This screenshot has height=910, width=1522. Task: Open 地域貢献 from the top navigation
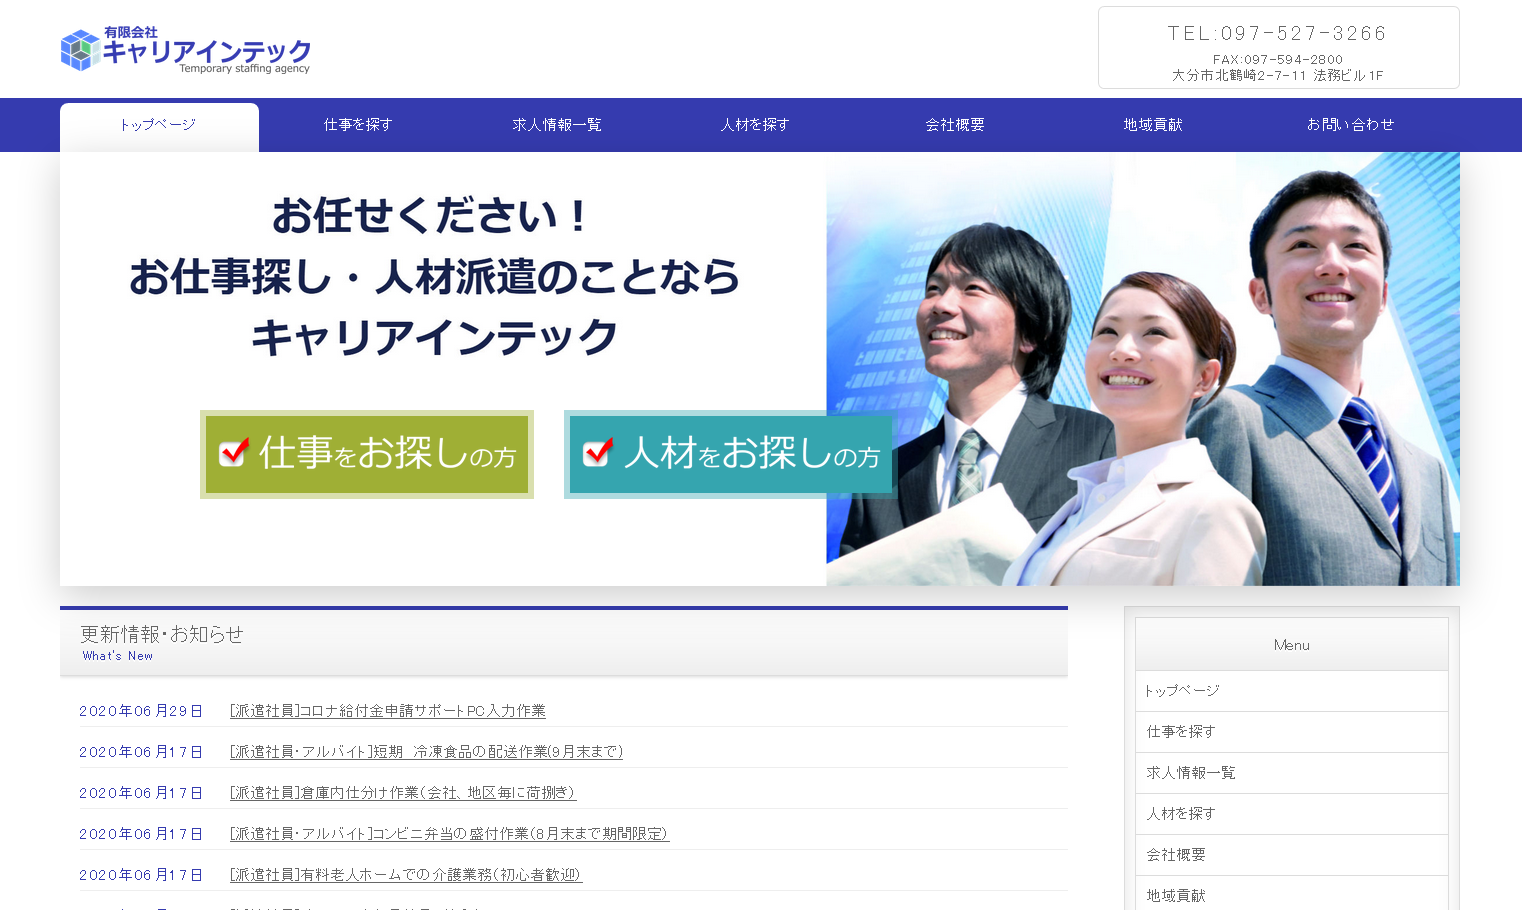(1152, 125)
